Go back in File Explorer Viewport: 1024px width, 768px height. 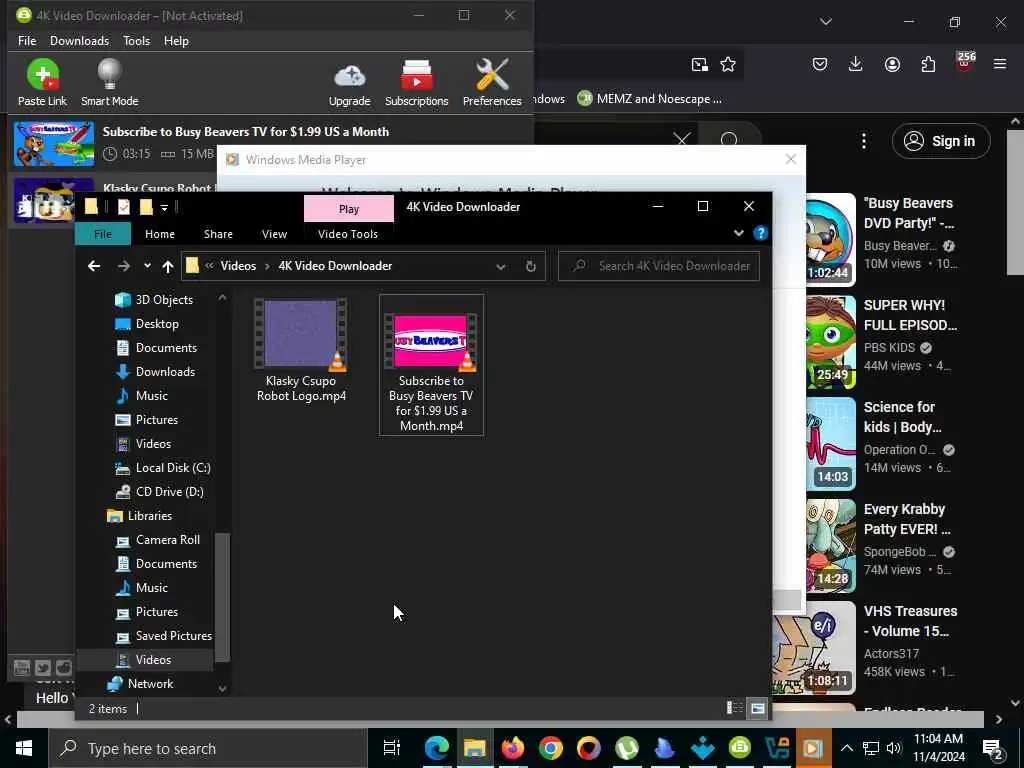(94, 266)
